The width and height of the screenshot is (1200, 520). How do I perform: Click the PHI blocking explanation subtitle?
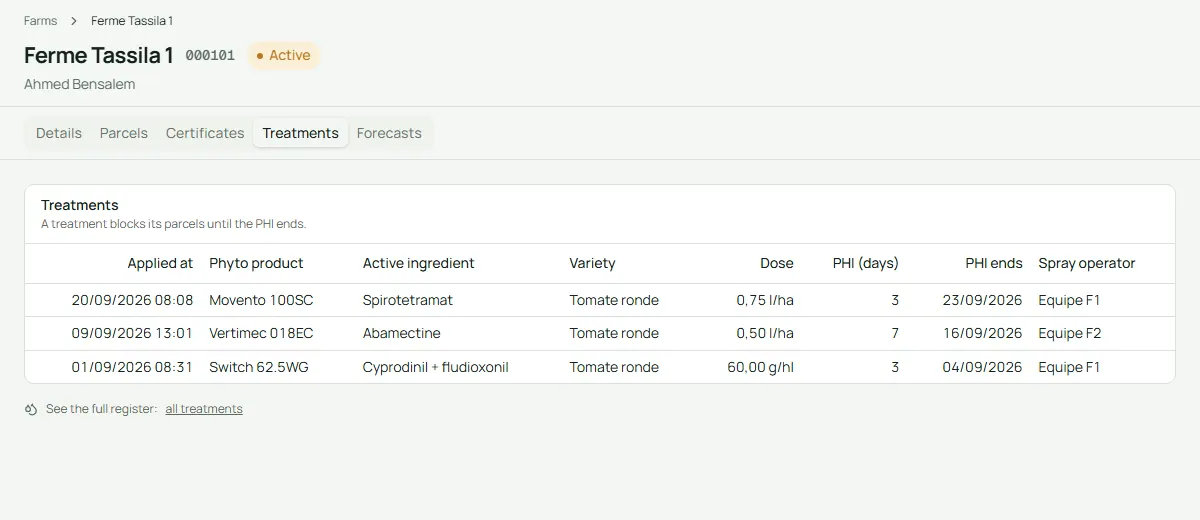pyautogui.click(x=174, y=224)
